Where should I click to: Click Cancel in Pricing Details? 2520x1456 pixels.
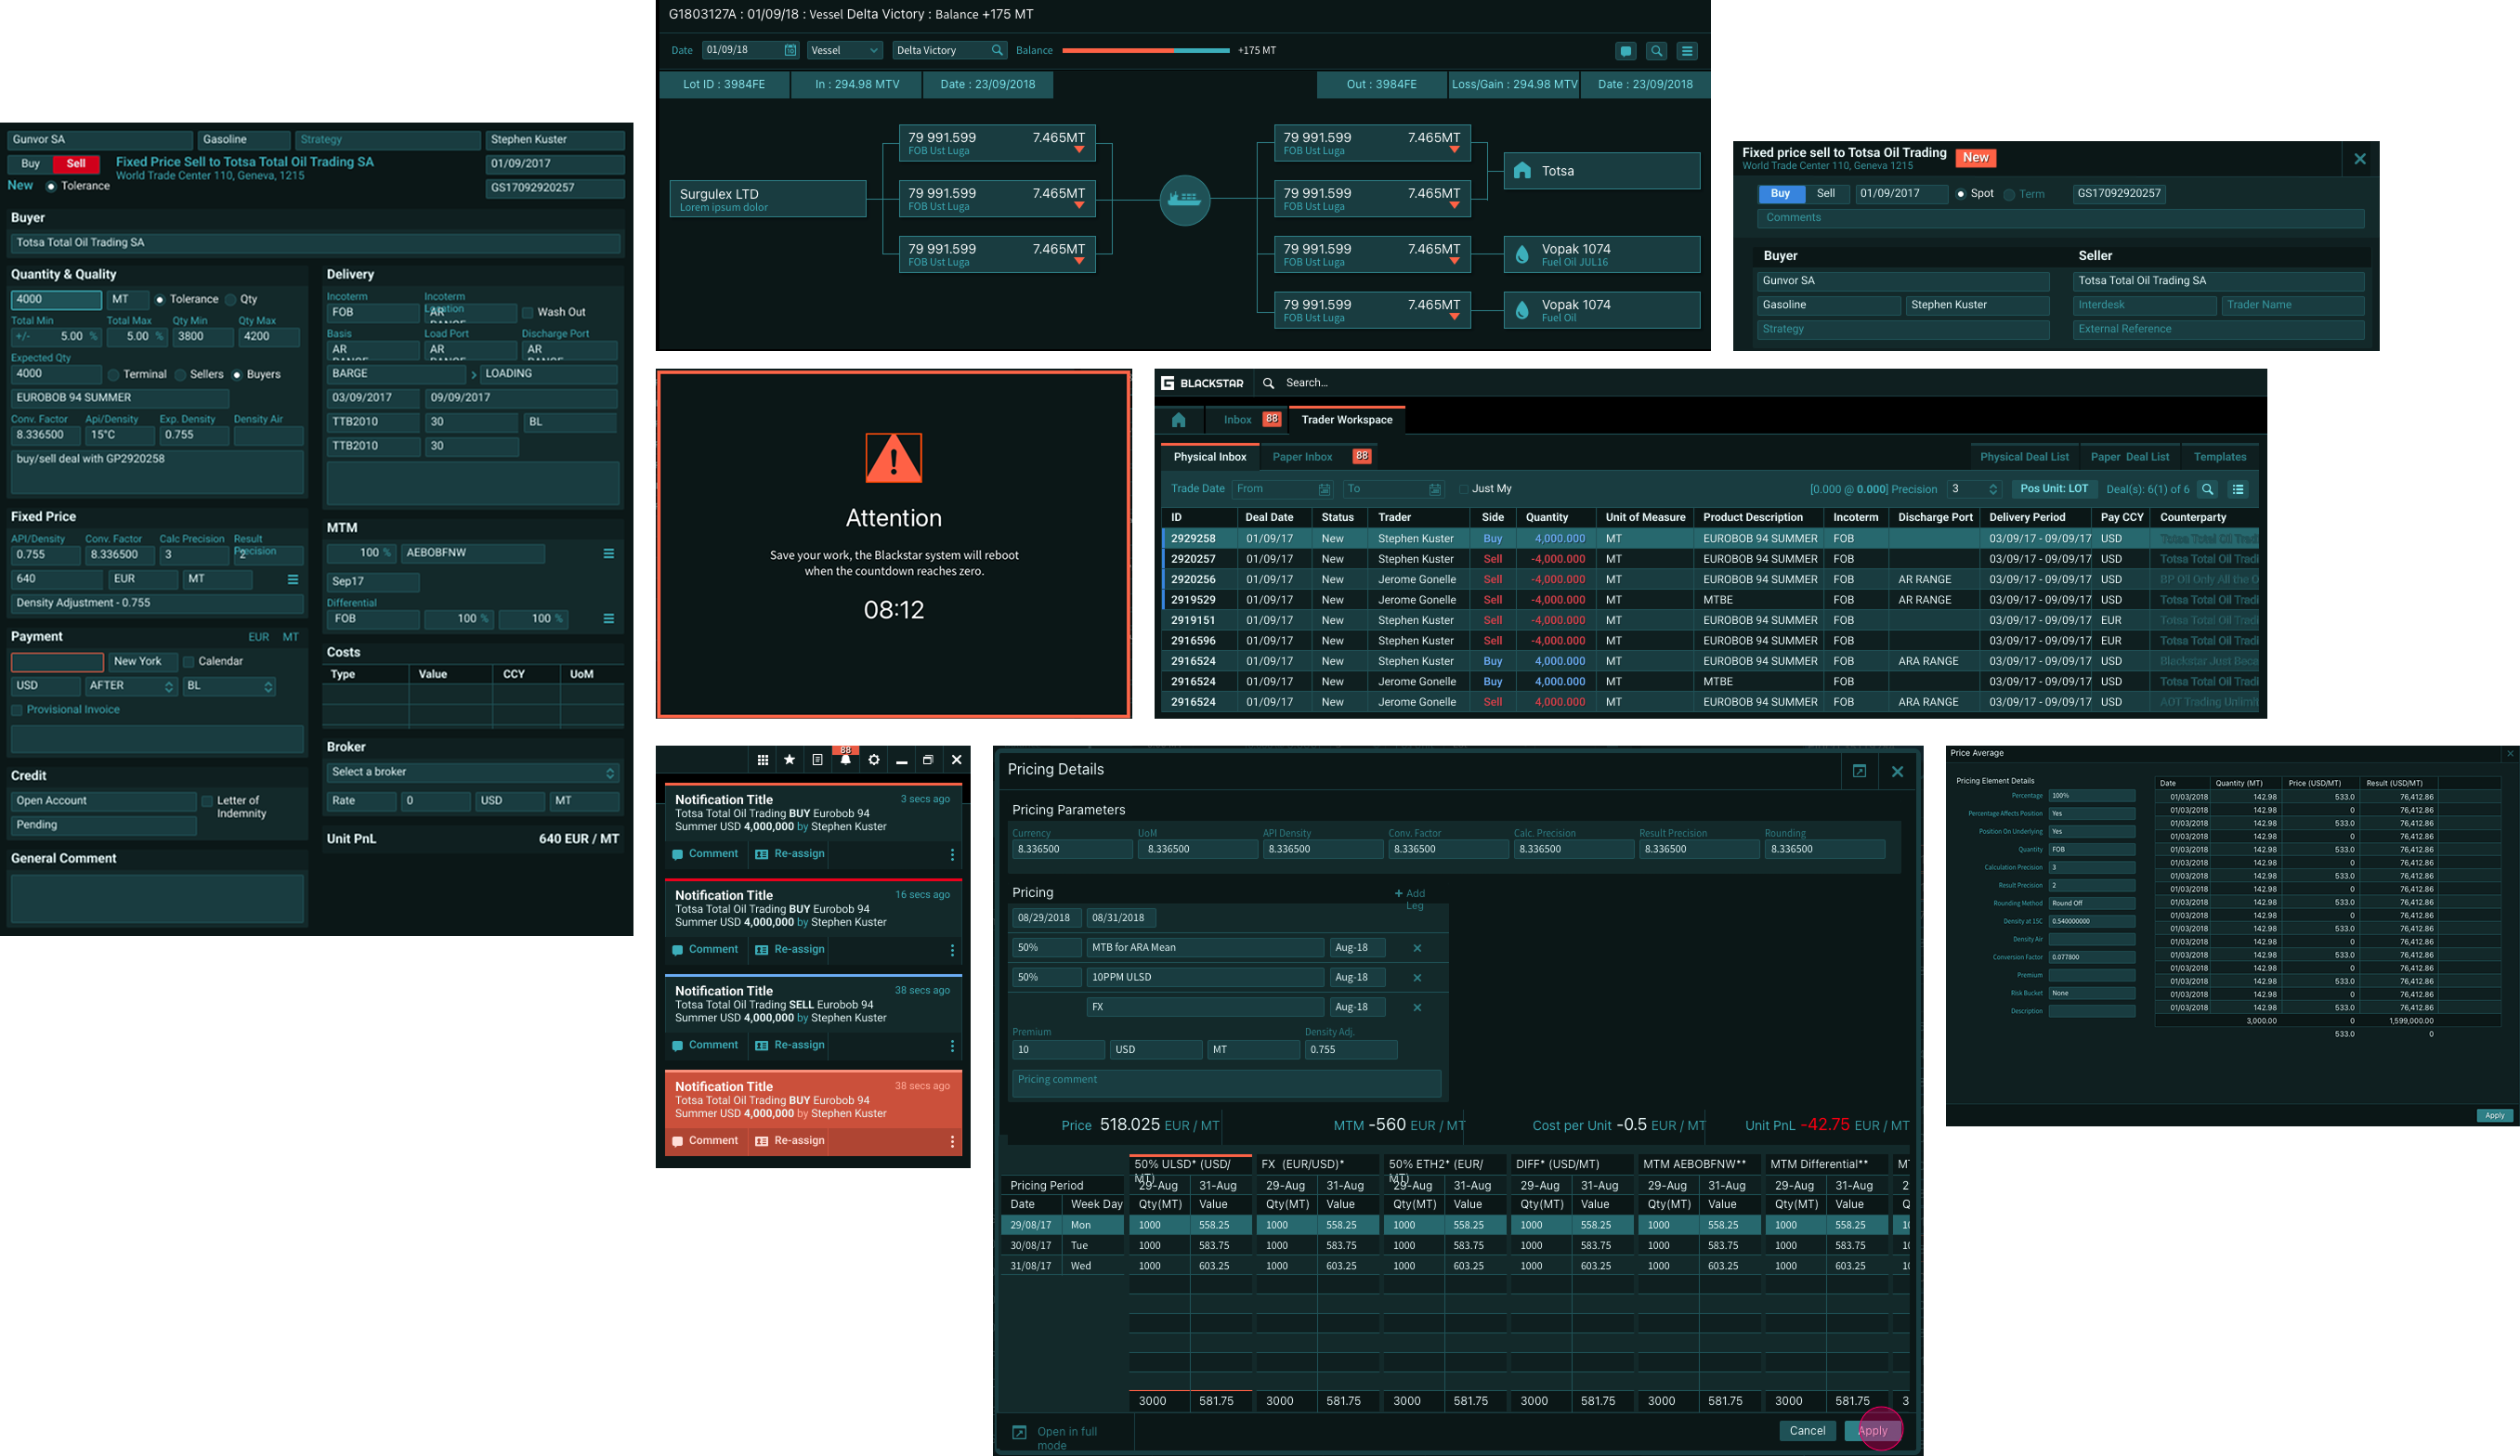point(1806,1430)
